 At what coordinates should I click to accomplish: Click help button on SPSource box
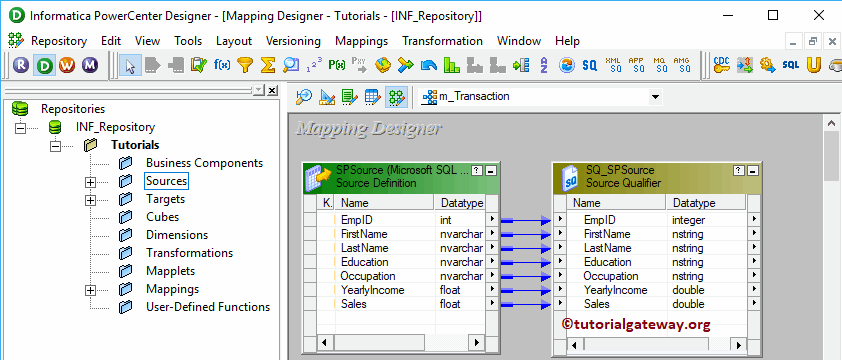(476, 170)
